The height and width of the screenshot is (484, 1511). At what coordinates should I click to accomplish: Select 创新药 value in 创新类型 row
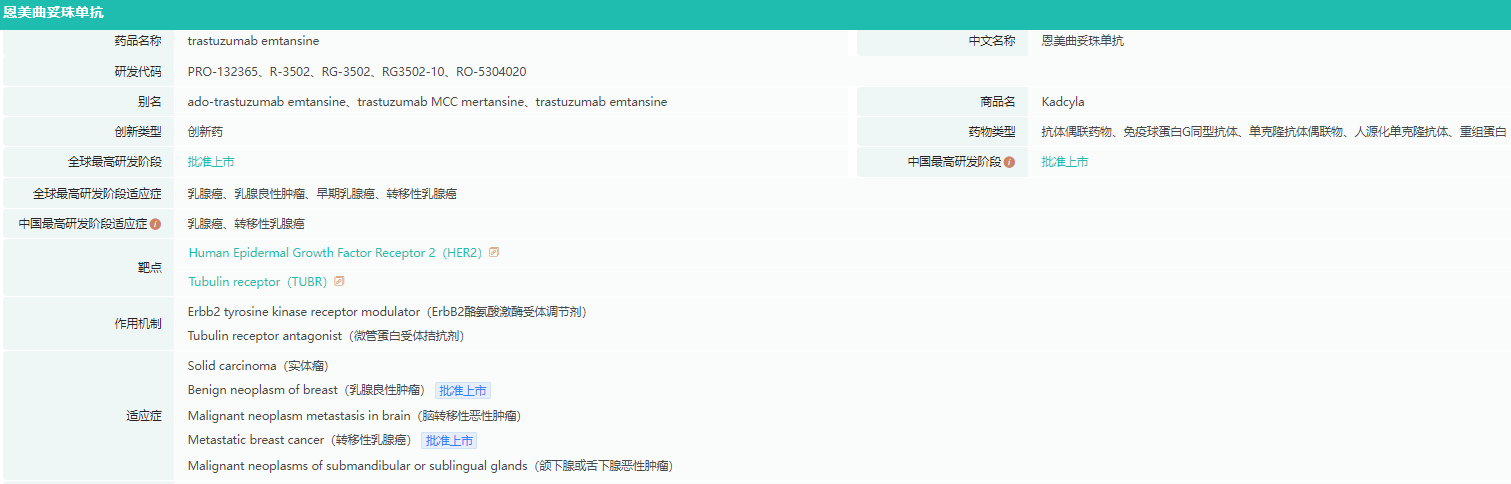[x=205, y=132]
